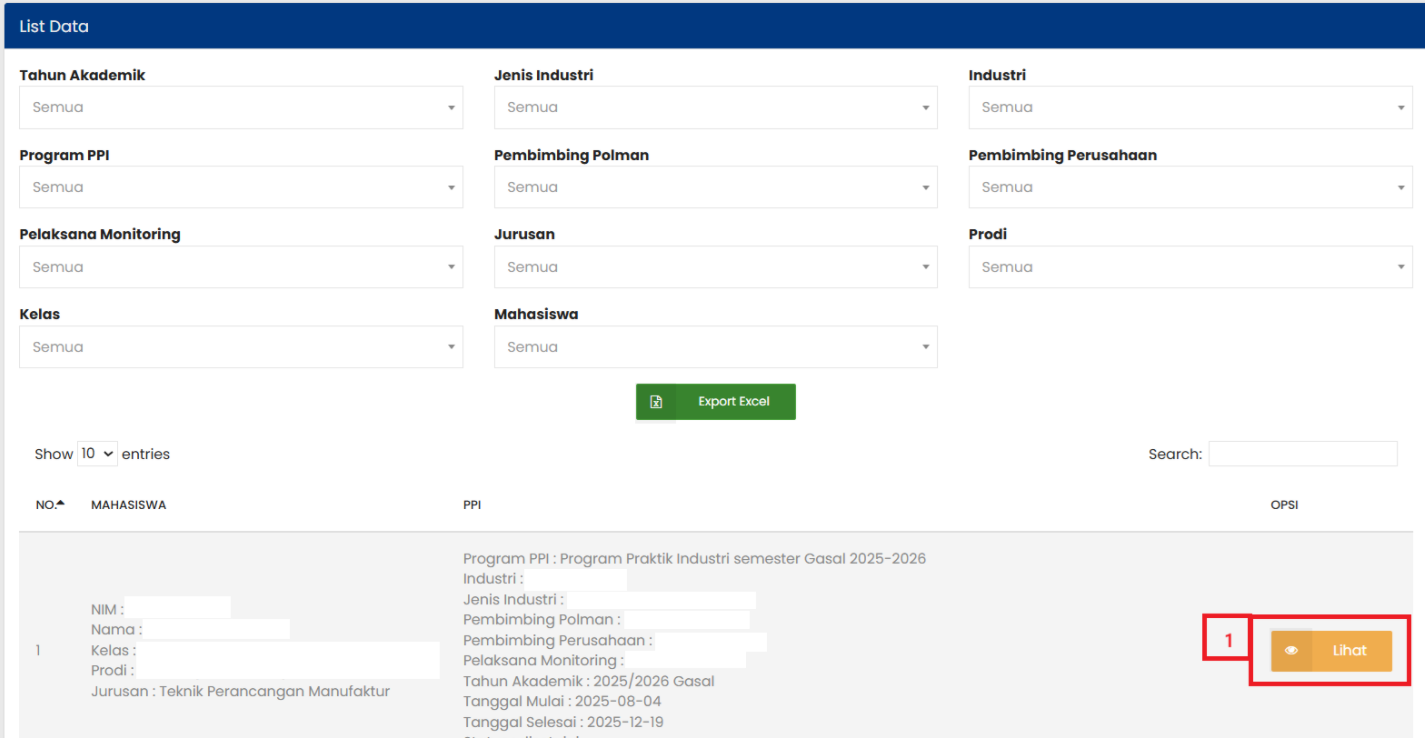The image size is (1425, 738).
Task: Expand the Kelas filter dropdown
Action: pos(241,347)
